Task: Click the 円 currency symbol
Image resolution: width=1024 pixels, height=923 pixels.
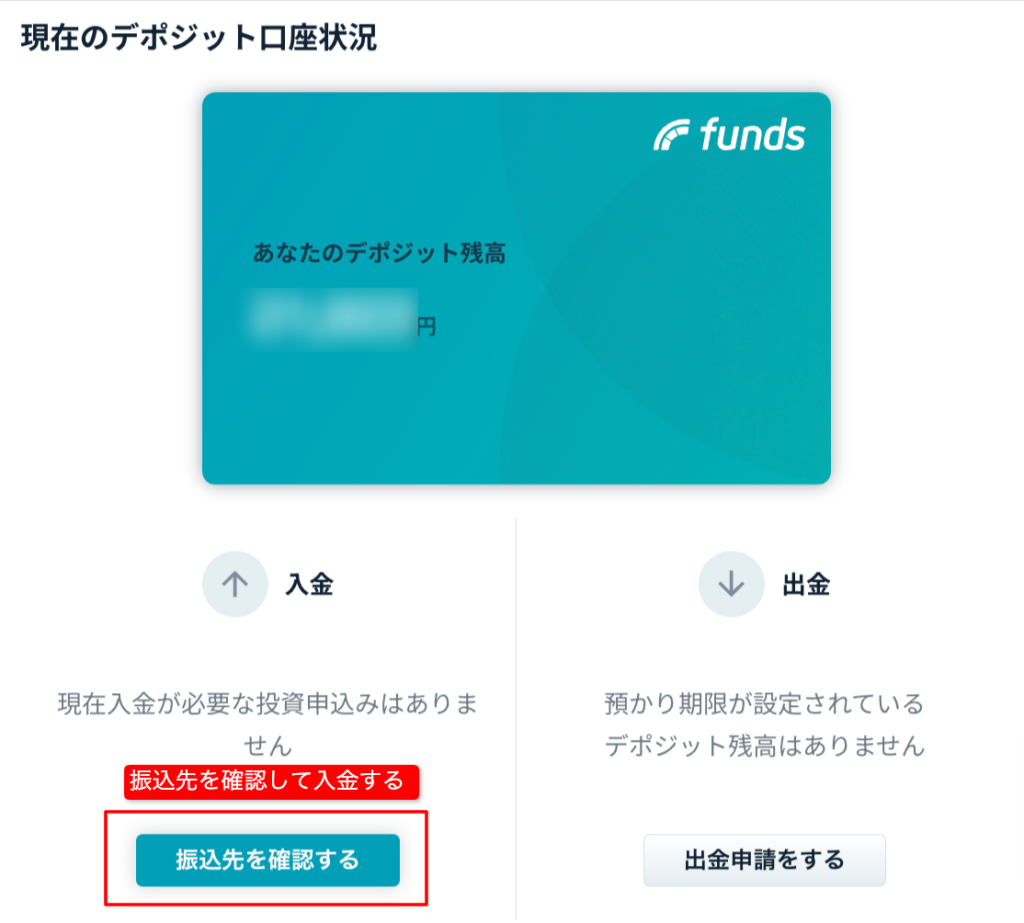Action: 427,326
